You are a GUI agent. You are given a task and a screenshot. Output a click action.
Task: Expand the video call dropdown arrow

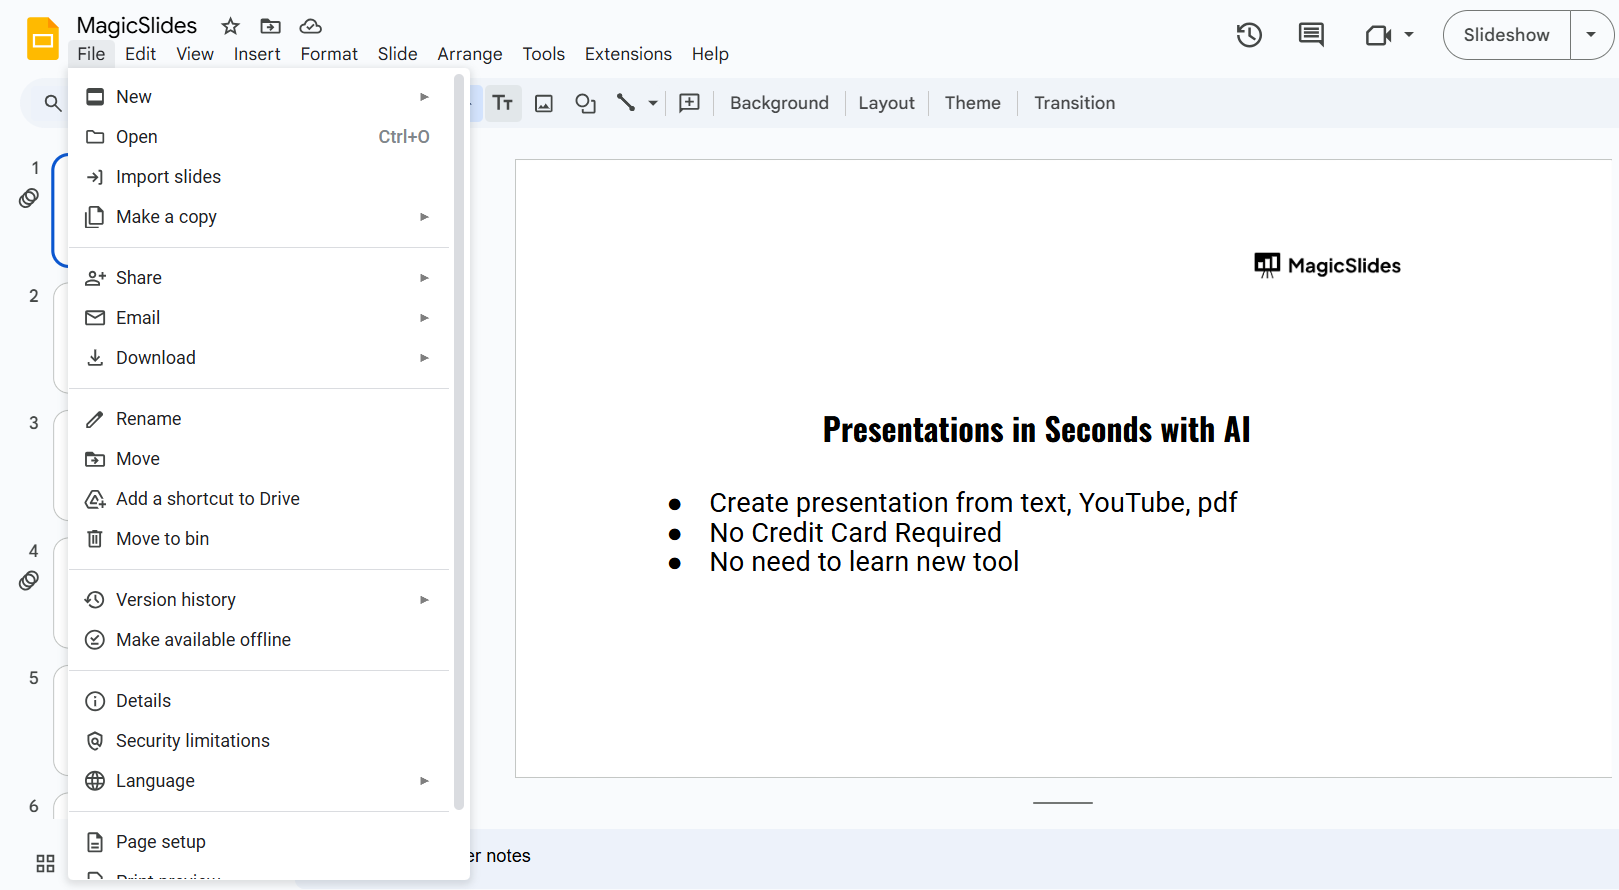[x=1409, y=35]
